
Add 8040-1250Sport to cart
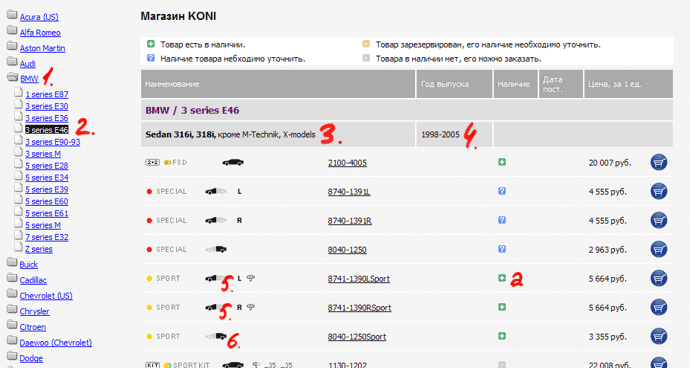[x=658, y=337]
